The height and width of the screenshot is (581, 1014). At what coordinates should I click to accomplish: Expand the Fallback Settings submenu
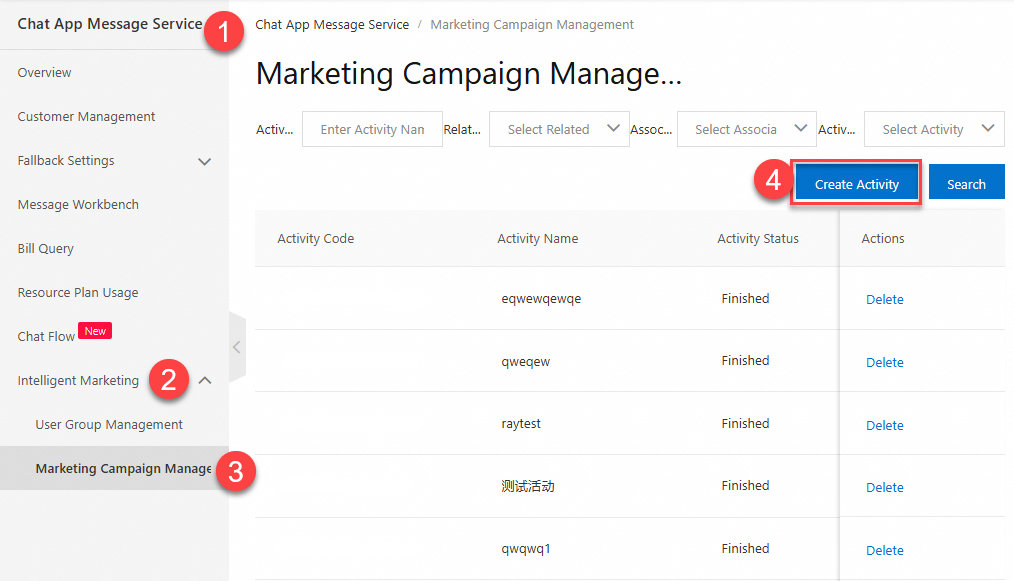(x=205, y=161)
